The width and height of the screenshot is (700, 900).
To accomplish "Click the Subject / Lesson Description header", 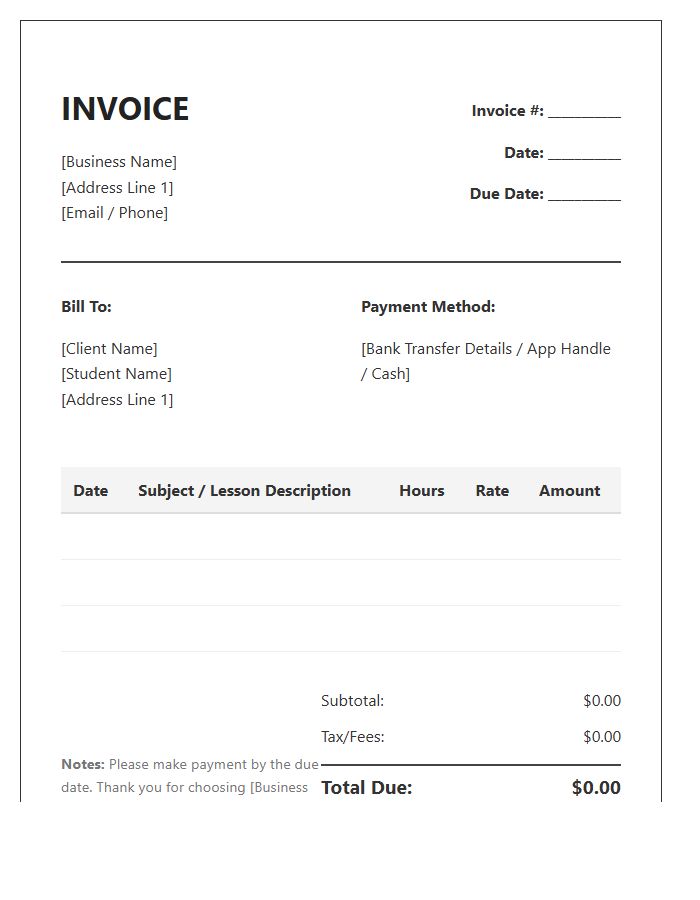I will (x=244, y=491).
